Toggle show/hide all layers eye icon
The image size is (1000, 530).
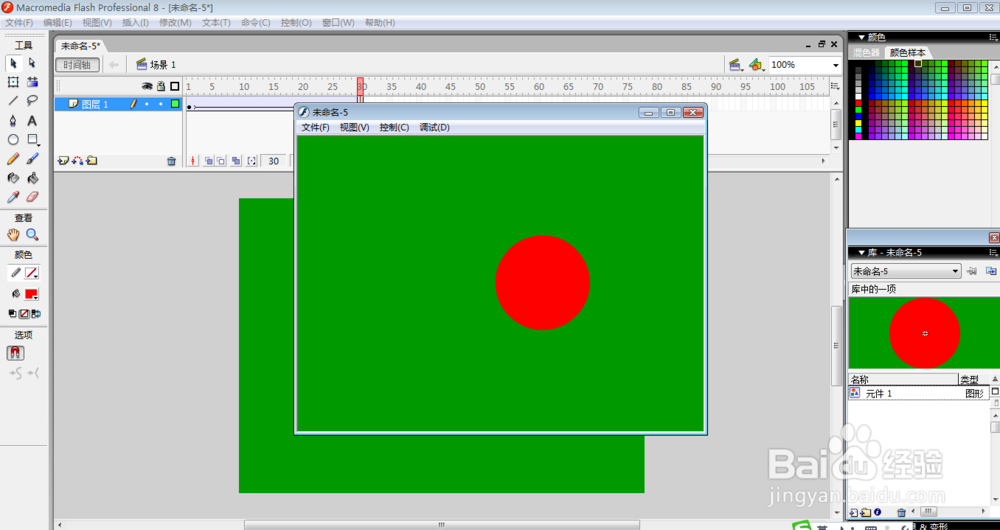click(x=147, y=86)
